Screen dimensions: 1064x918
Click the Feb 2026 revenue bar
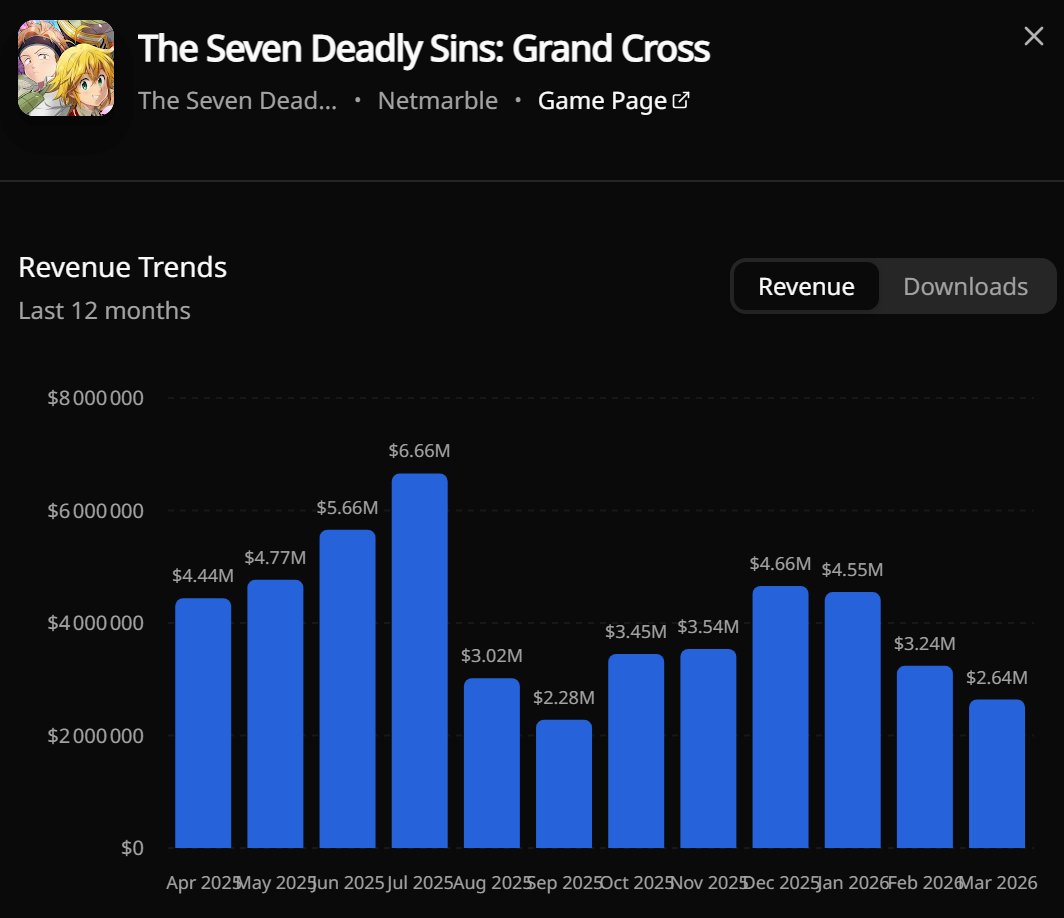(x=925, y=757)
